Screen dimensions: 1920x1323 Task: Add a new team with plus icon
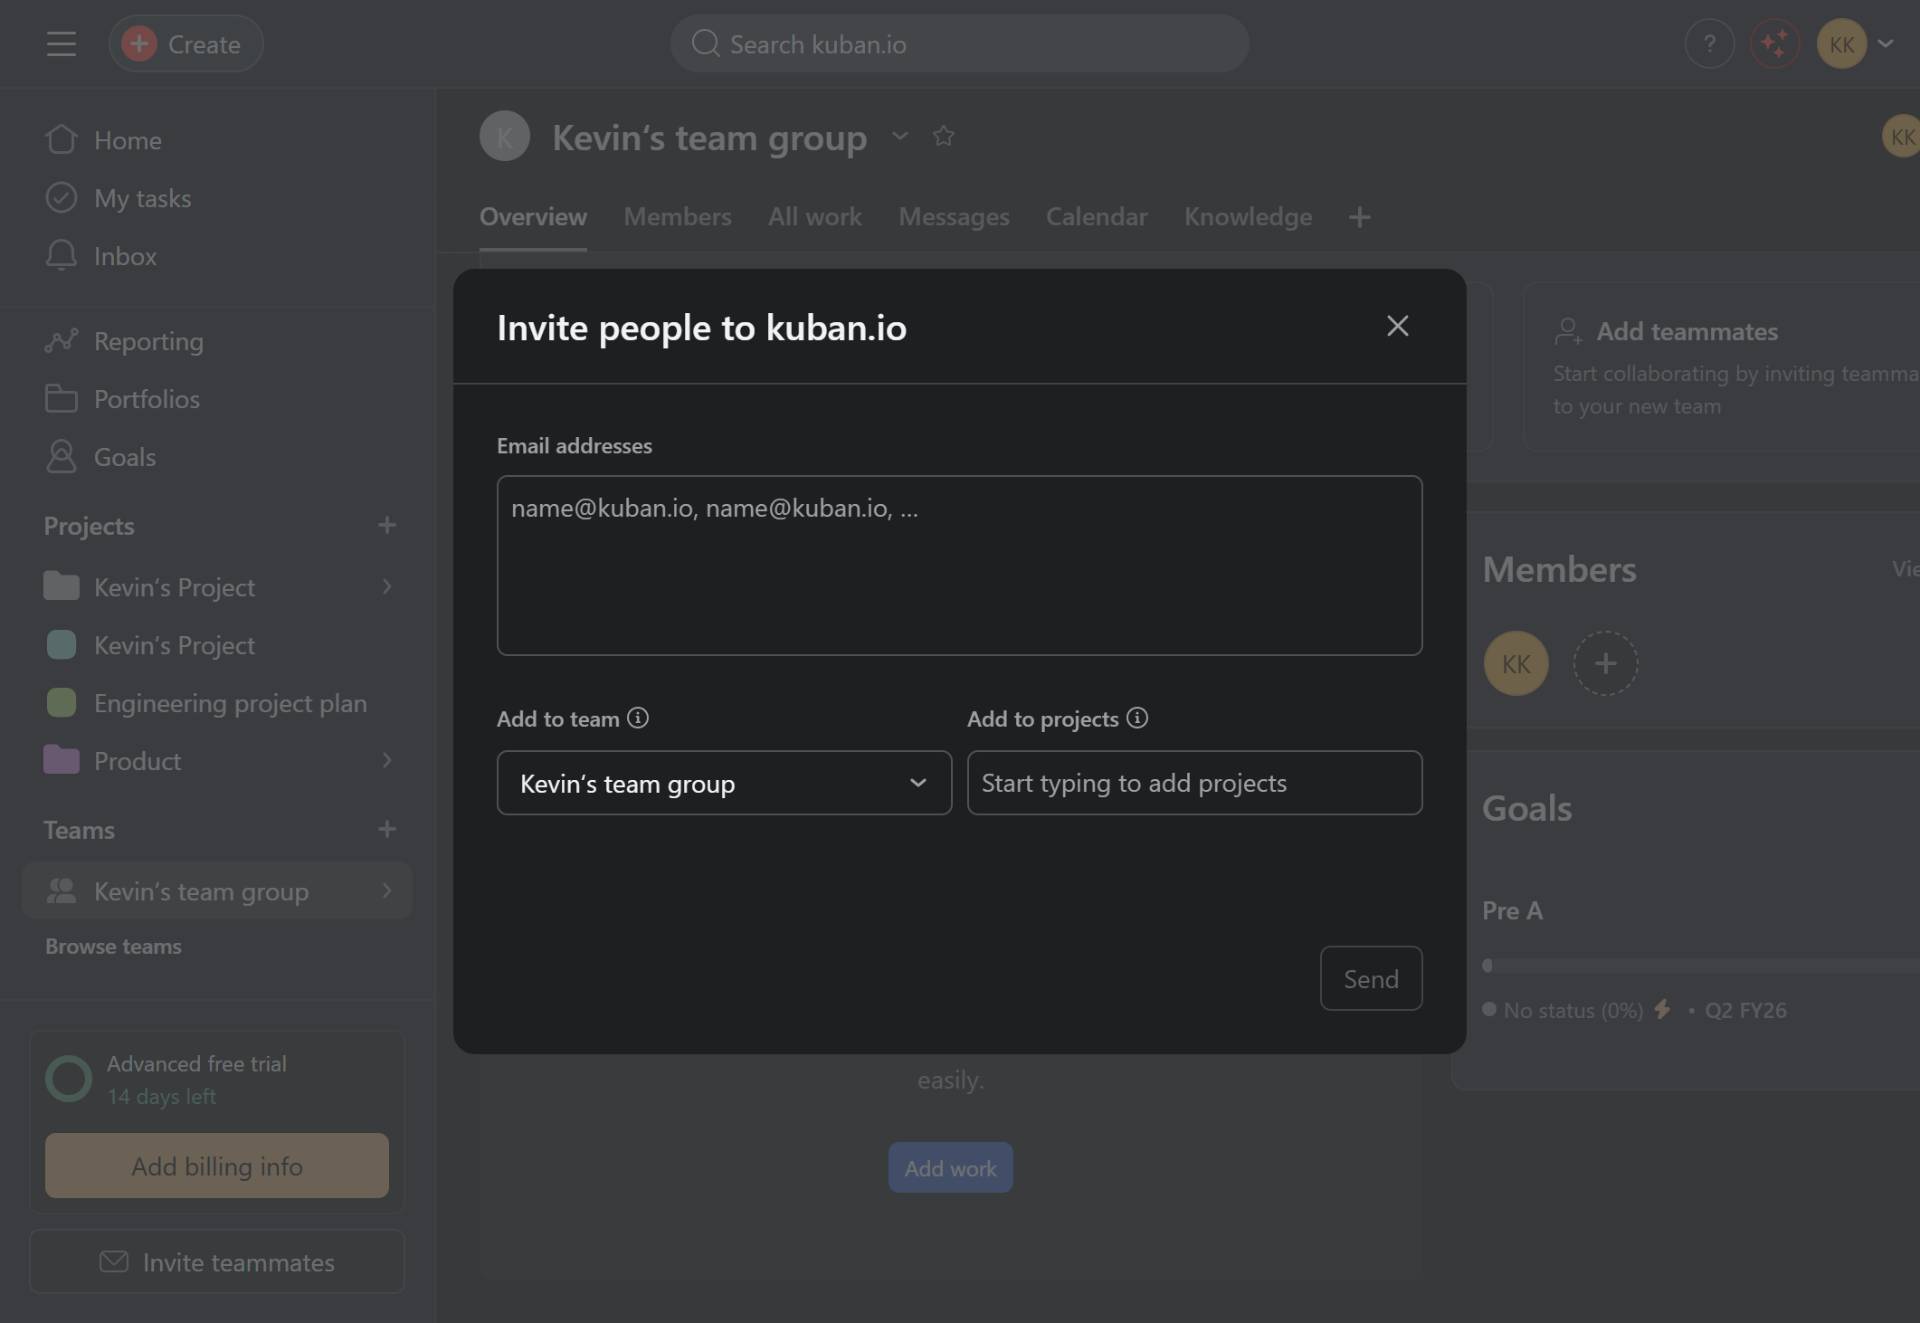(x=387, y=829)
